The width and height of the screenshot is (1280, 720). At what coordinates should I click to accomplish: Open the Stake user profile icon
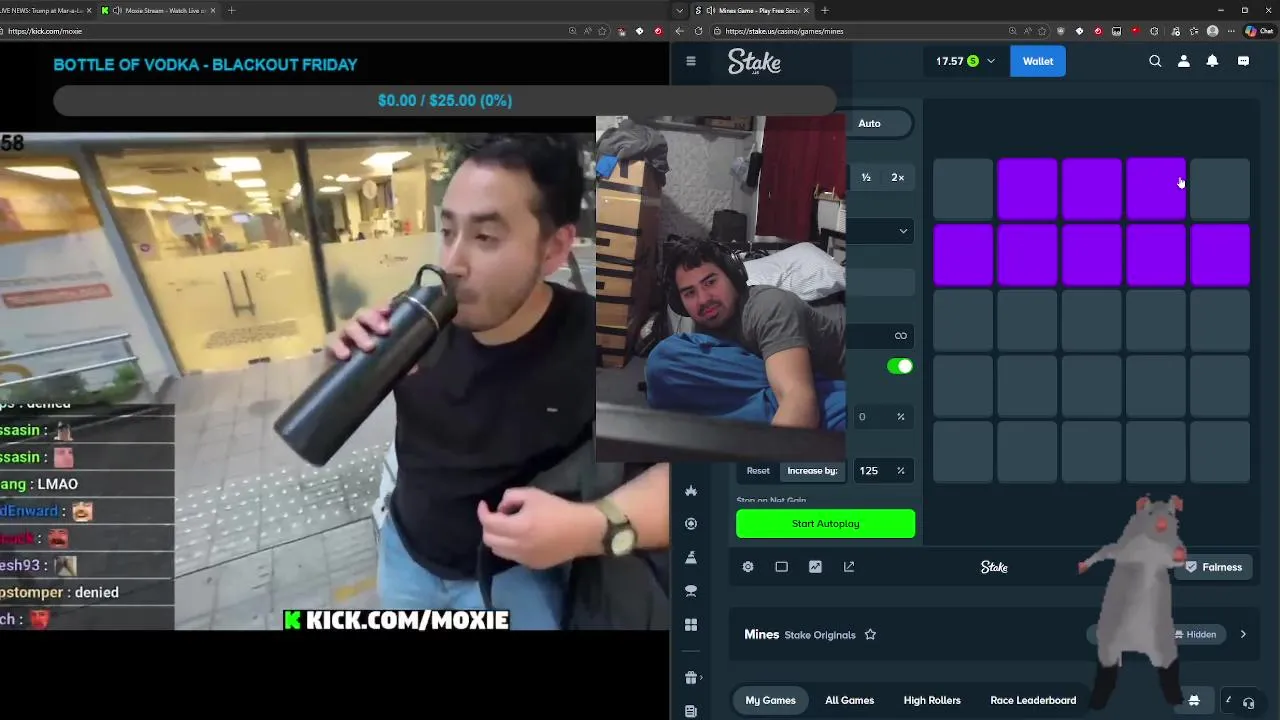pos(1184,61)
